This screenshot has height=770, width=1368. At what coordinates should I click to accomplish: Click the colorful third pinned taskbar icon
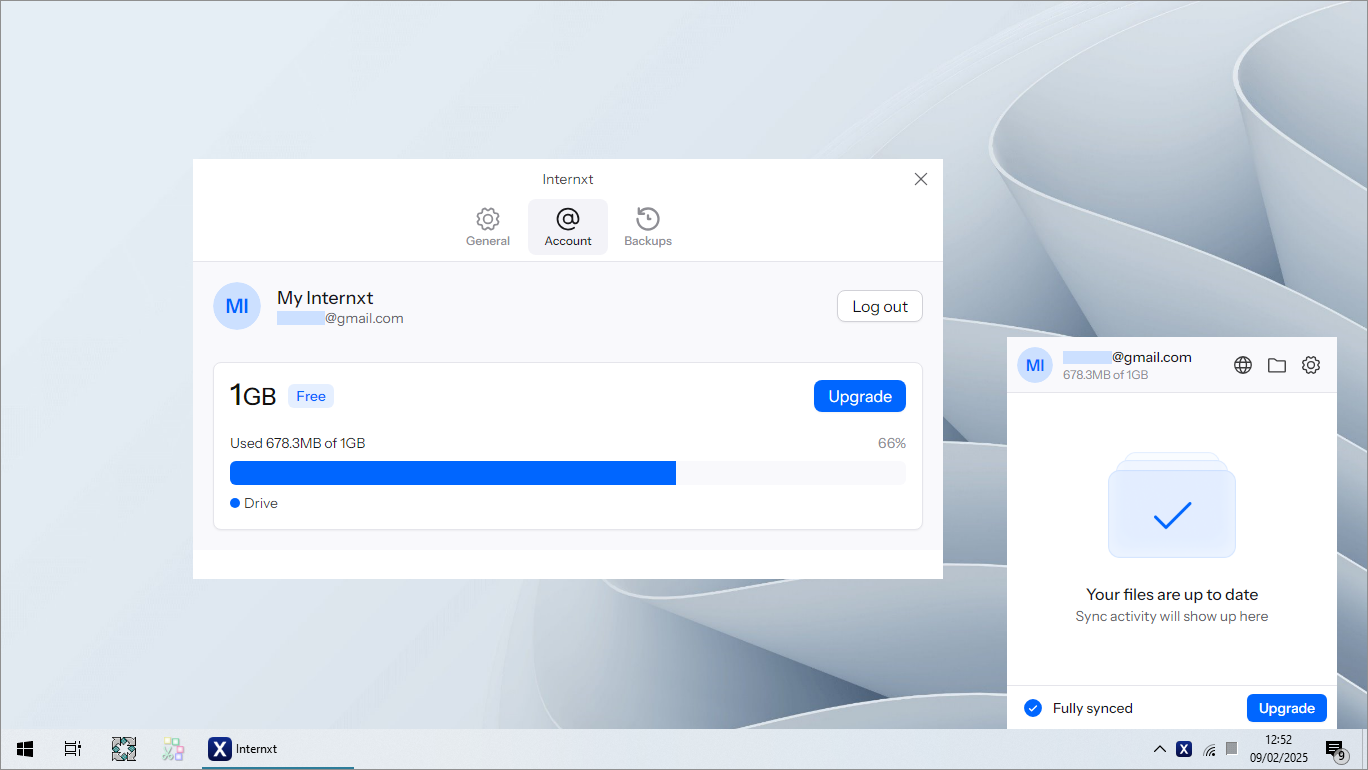[174, 748]
